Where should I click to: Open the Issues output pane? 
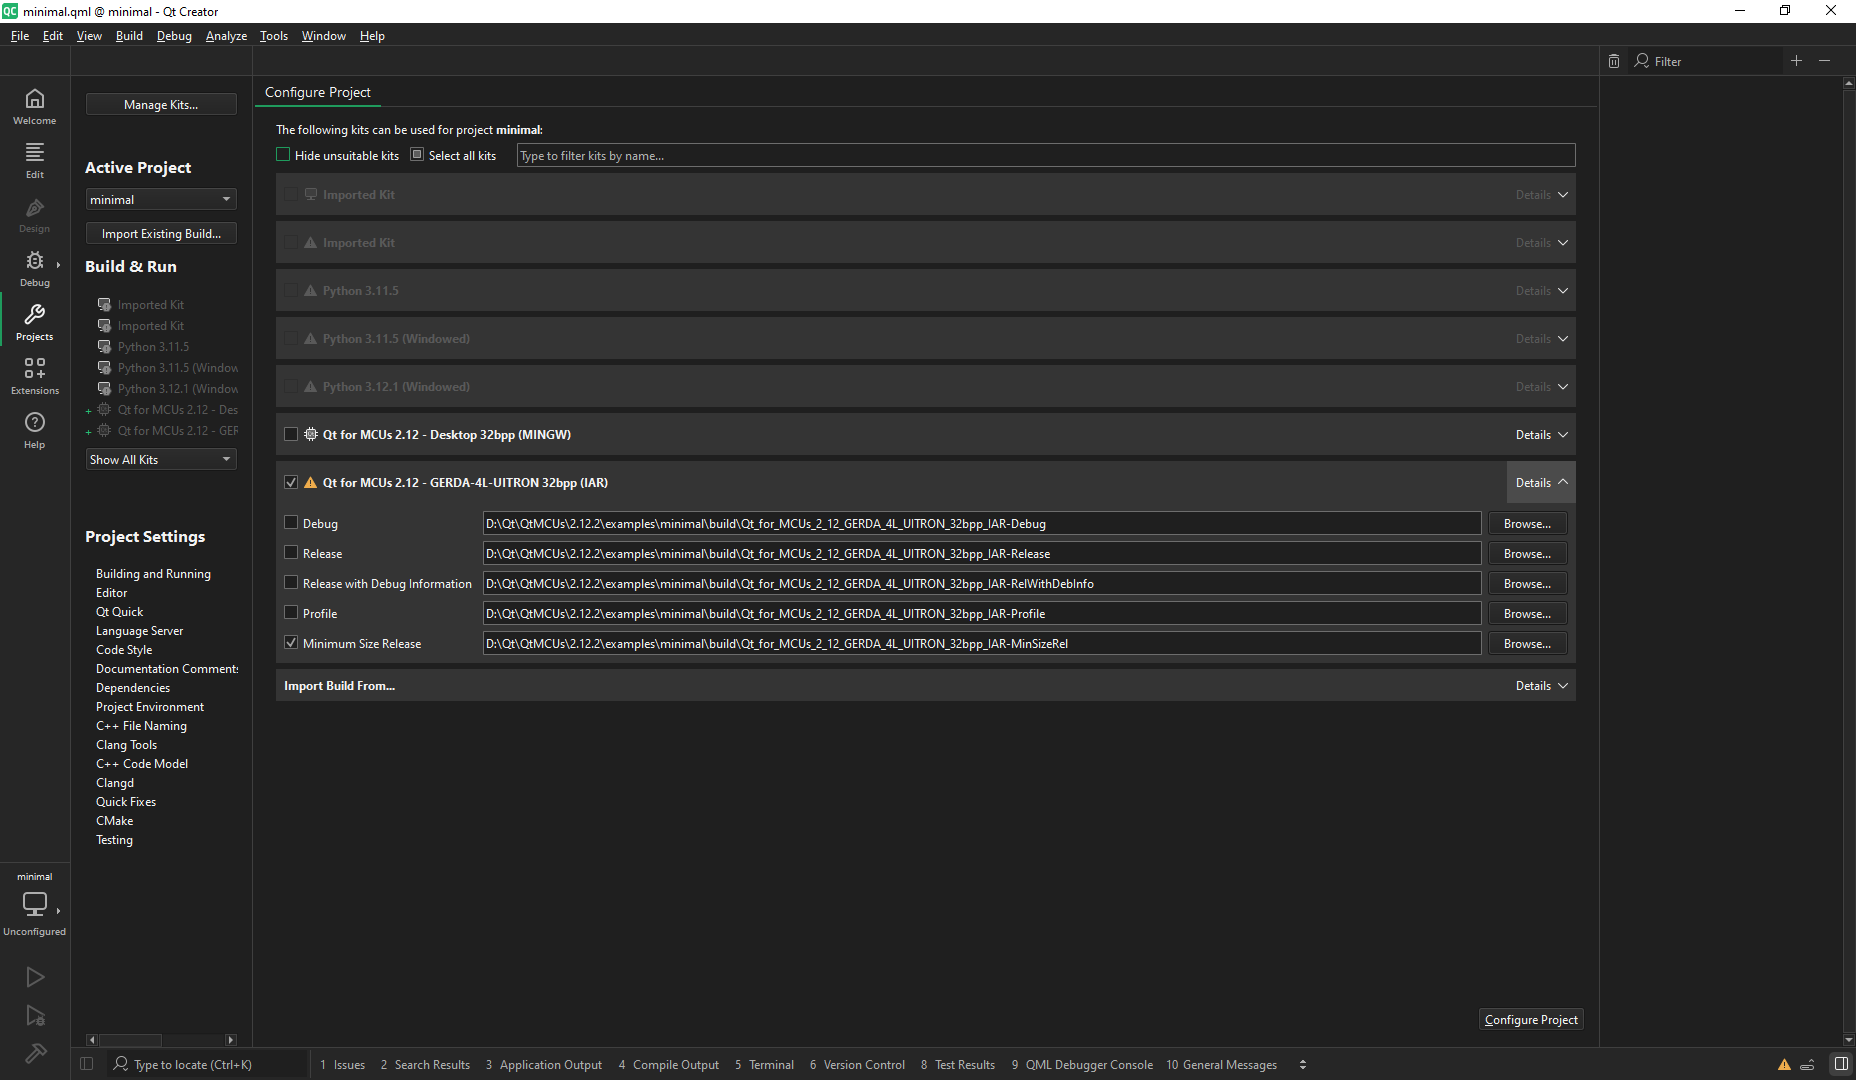point(343,1064)
